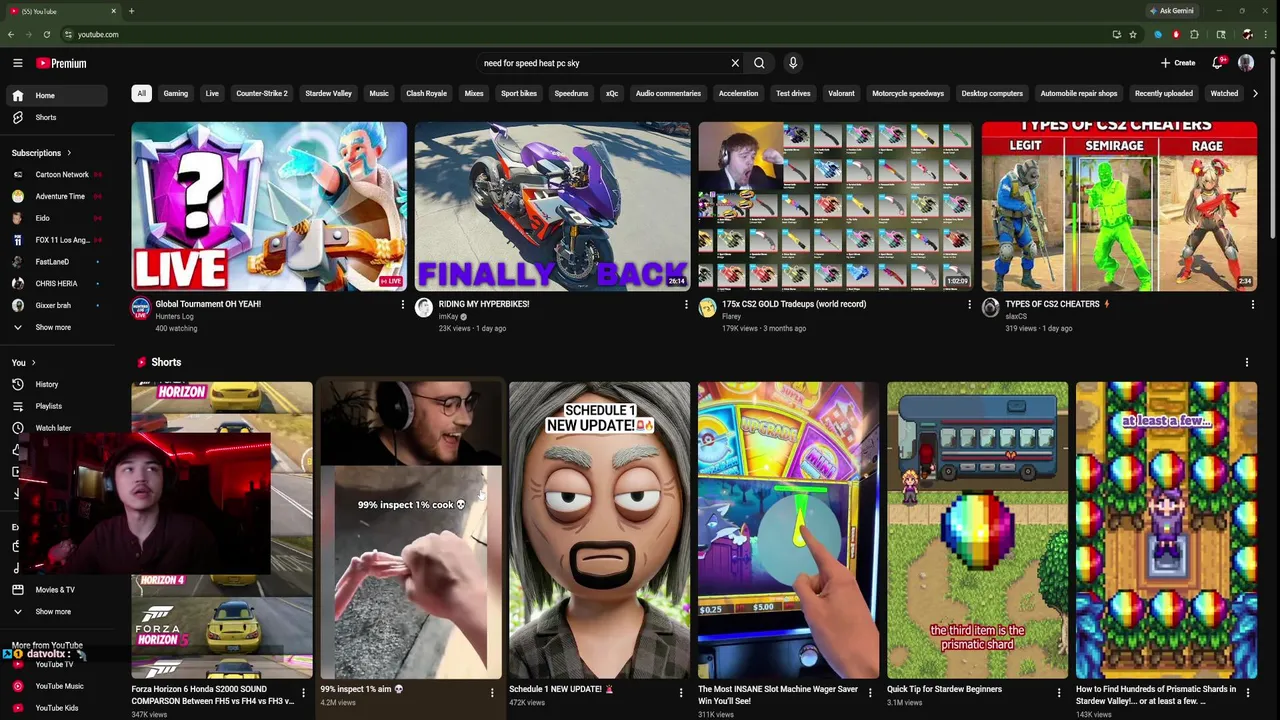Open the notifications bell
1280x720 pixels.
1218,63
